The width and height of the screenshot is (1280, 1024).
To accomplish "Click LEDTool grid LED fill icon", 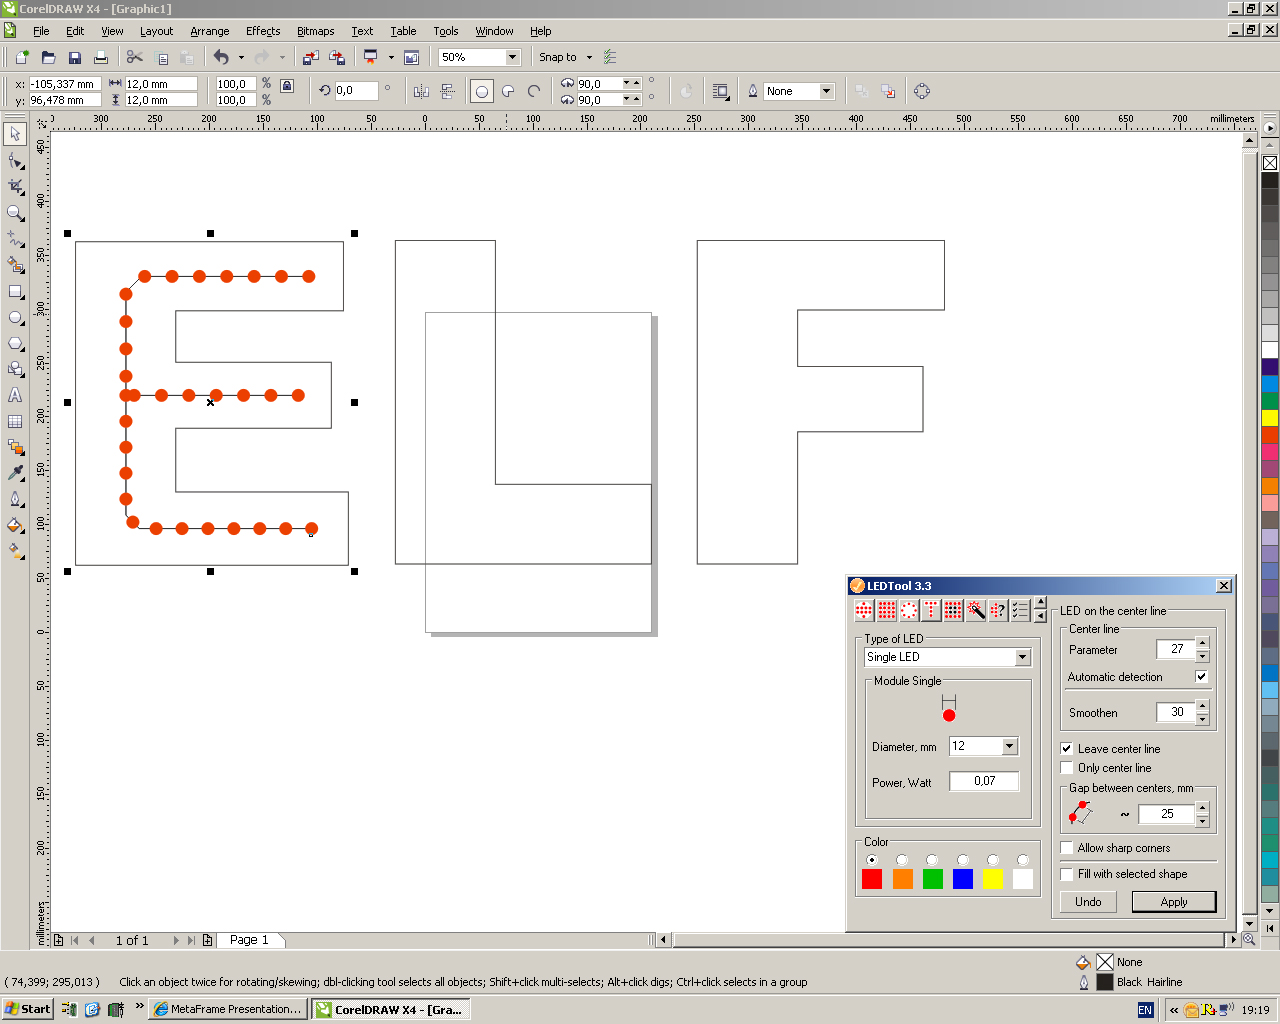I will [887, 610].
